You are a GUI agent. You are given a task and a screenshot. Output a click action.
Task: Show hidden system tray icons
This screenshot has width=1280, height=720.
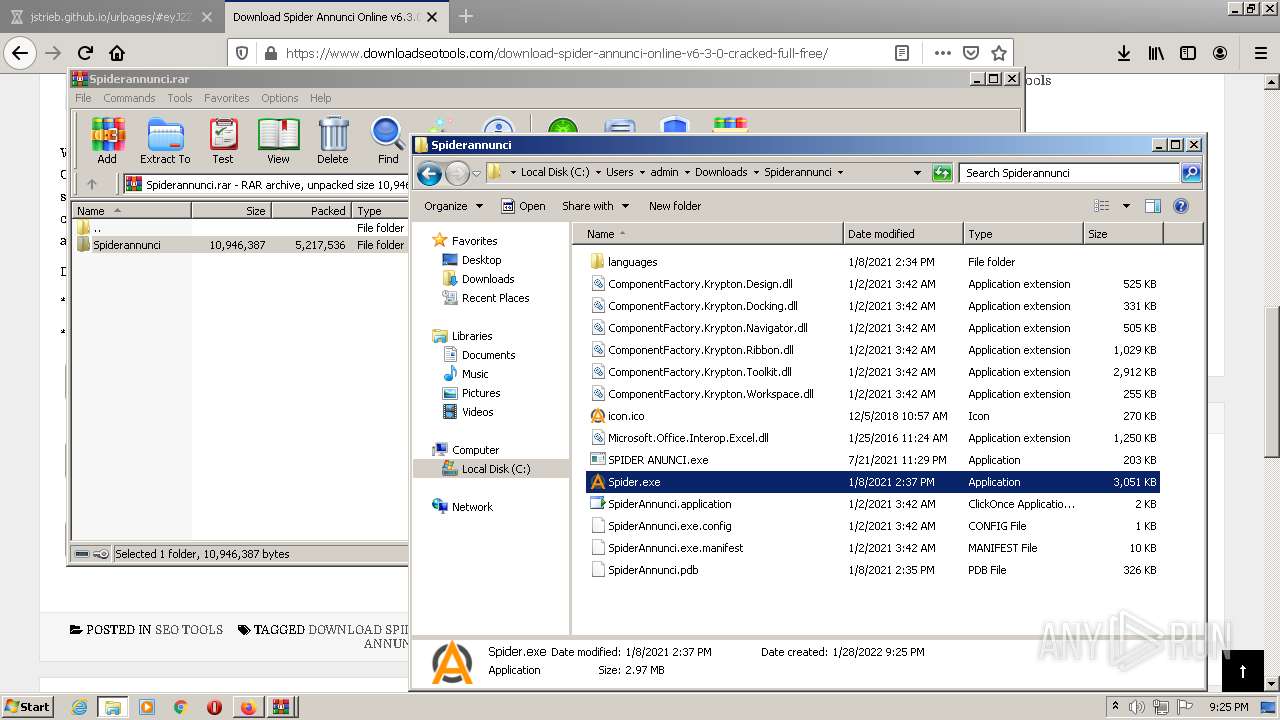1116,706
